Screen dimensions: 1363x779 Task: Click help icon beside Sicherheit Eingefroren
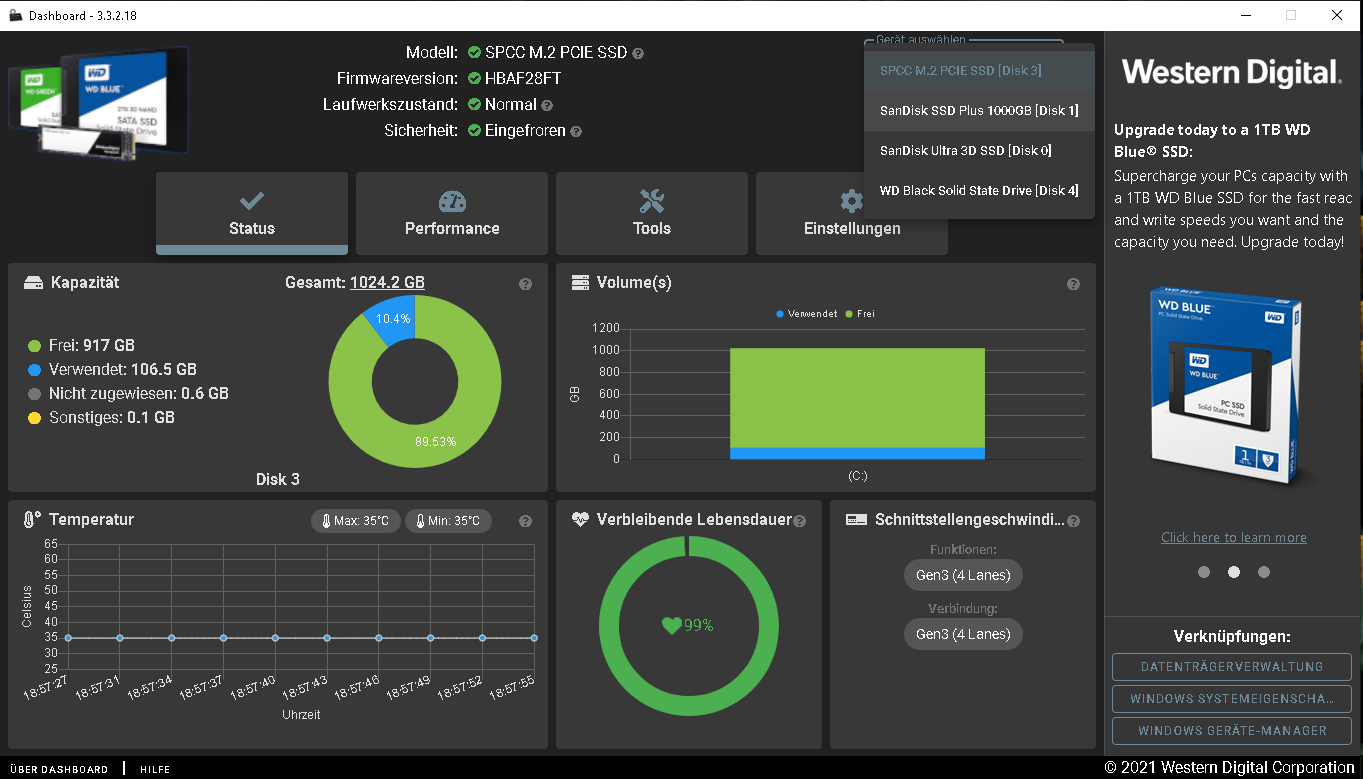point(576,131)
